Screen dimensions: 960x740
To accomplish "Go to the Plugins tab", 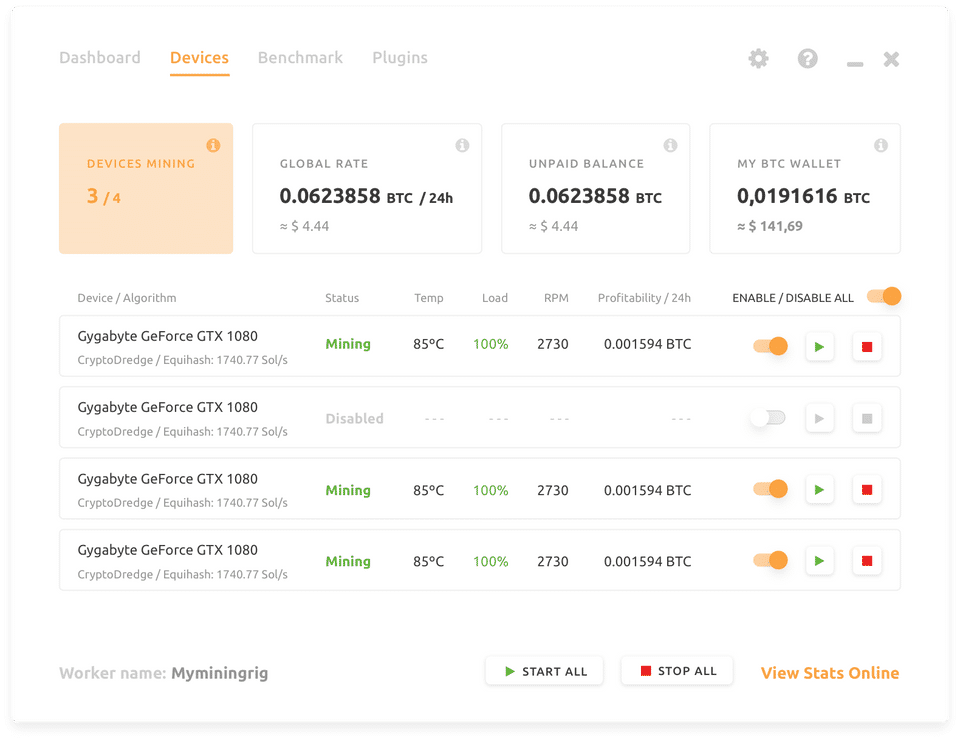I will pyautogui.click(x=400, y=58).
